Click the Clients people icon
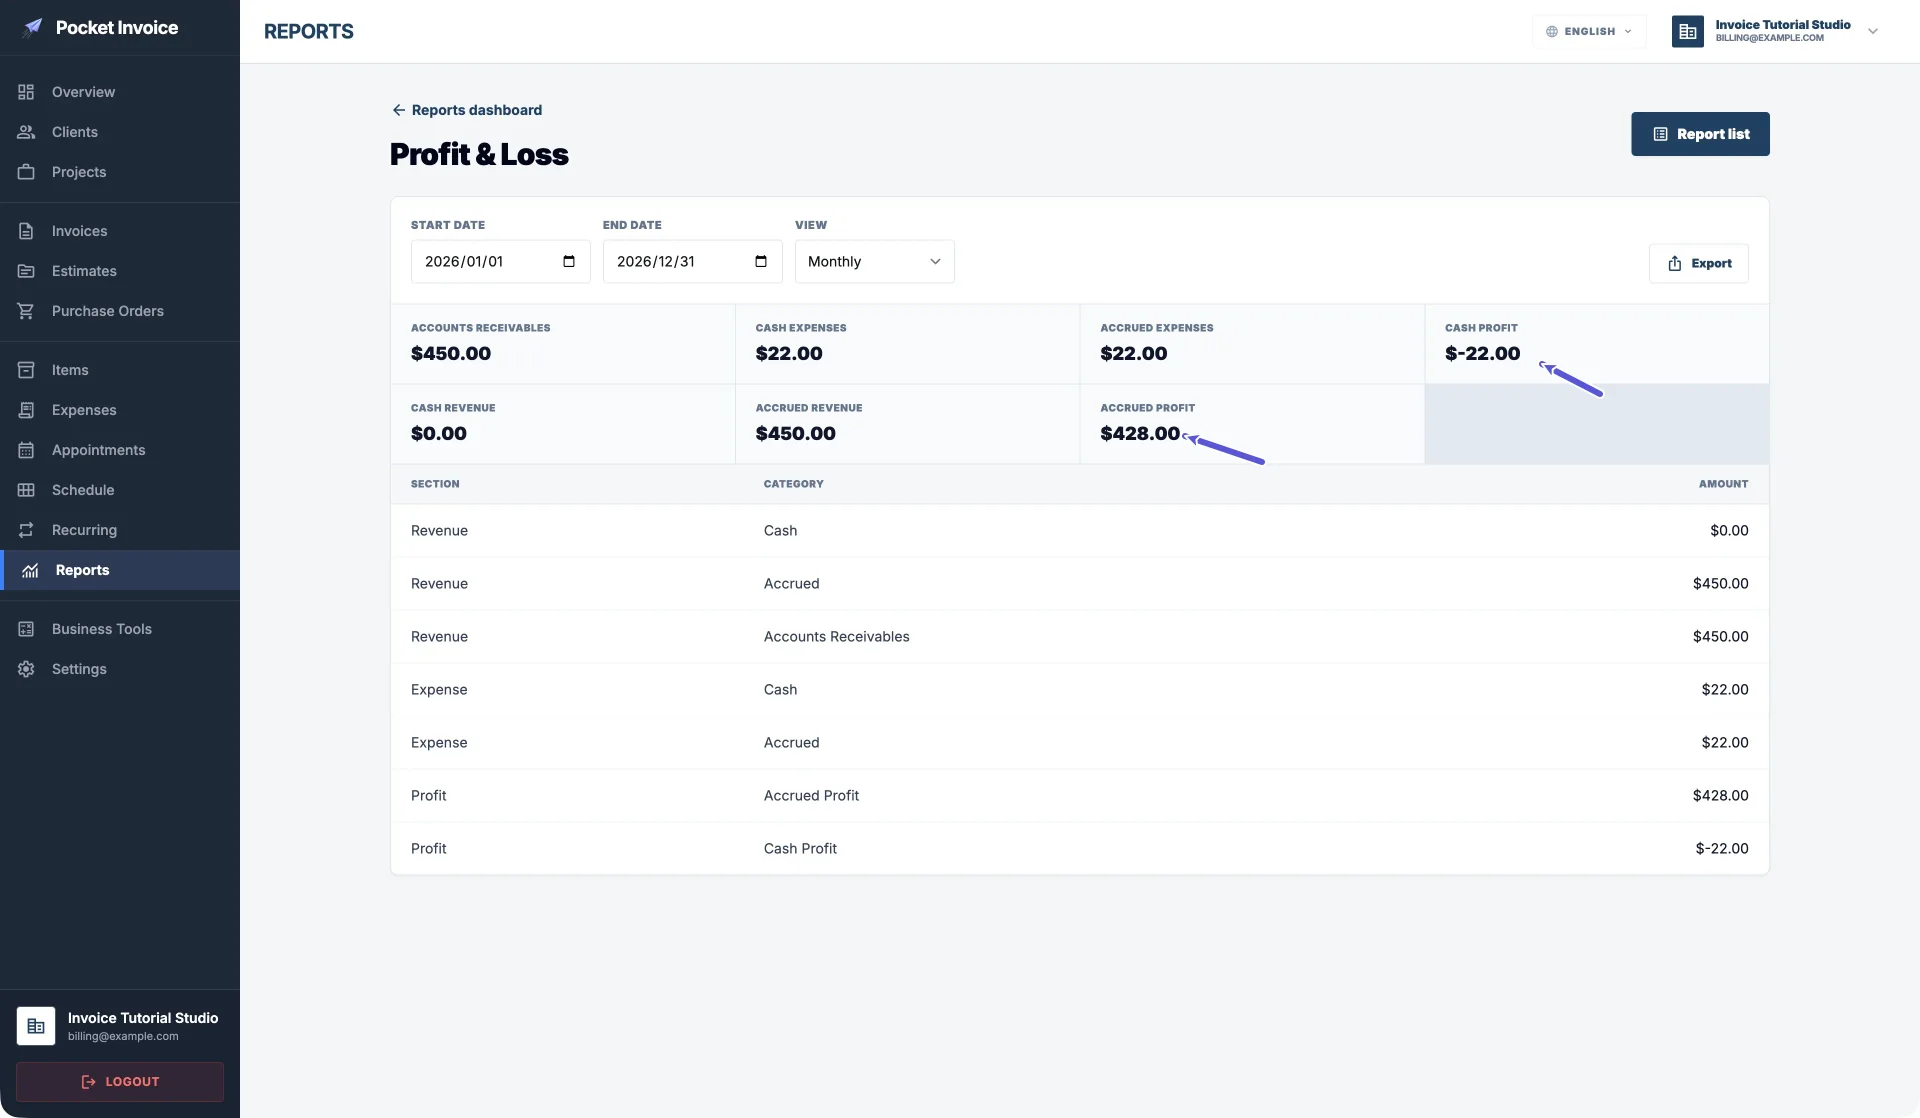This screenshot has width=1920, height=1118. point(26,132)
